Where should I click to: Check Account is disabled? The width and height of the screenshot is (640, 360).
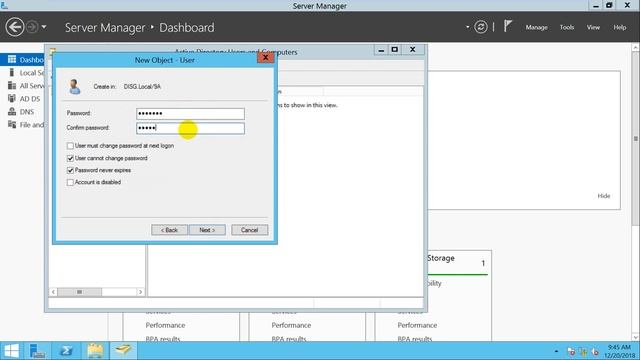coord(70,182)
